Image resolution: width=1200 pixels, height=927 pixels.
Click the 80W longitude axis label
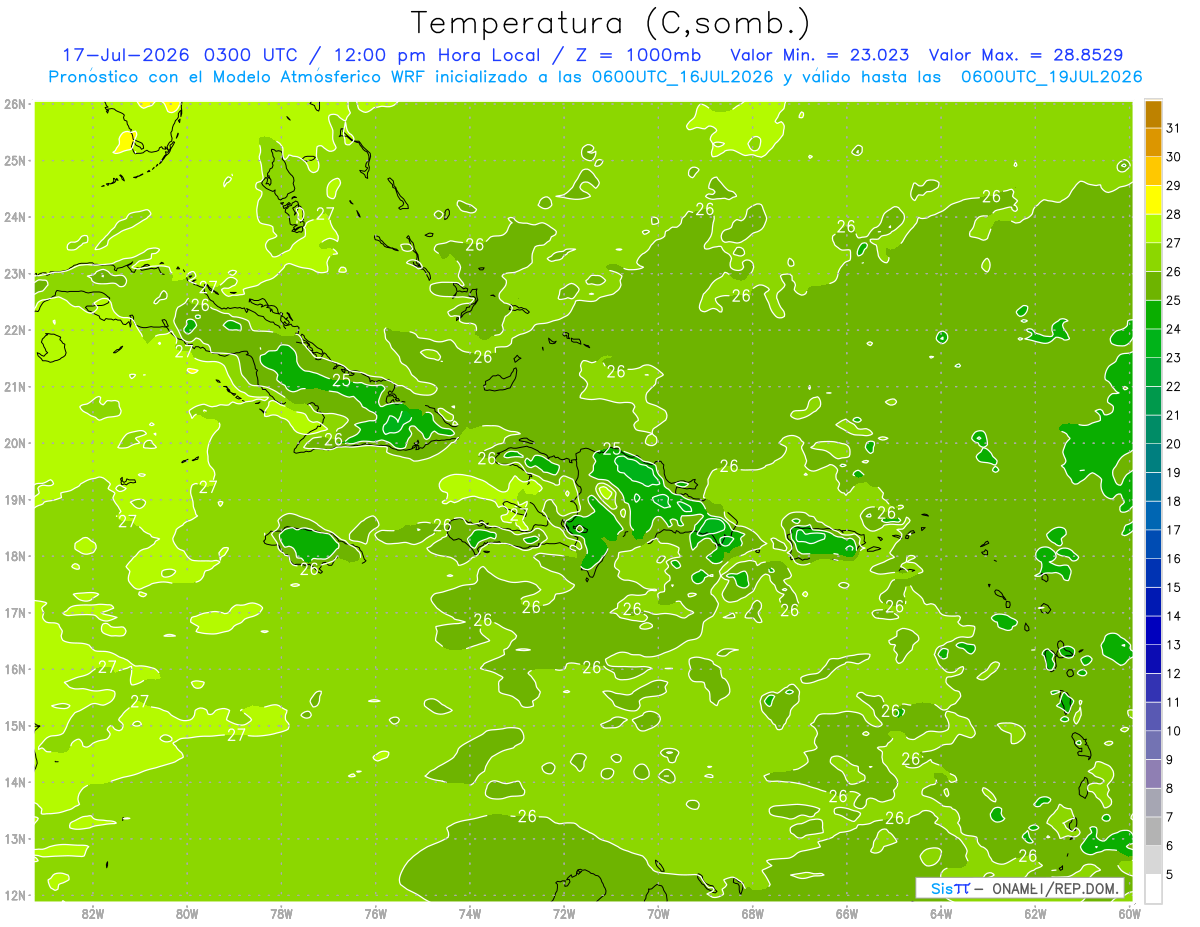[x=187, y=913]
